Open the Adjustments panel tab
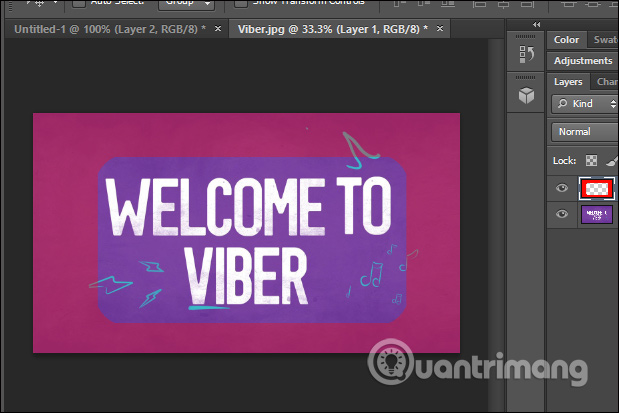 tap(583, 61)
